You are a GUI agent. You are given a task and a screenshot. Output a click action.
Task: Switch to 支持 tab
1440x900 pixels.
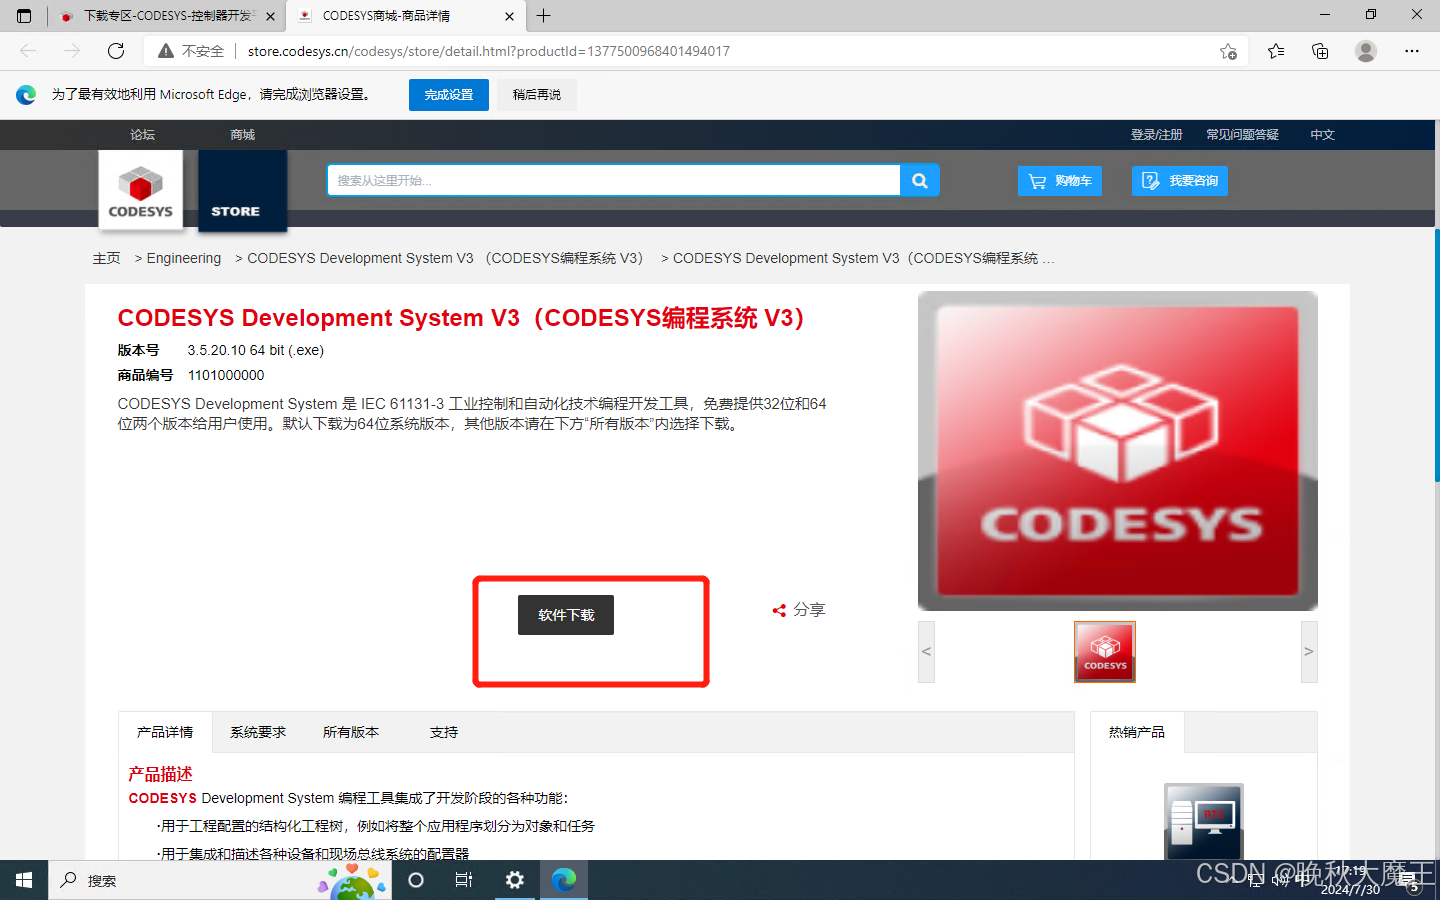(x=444, y=732)
